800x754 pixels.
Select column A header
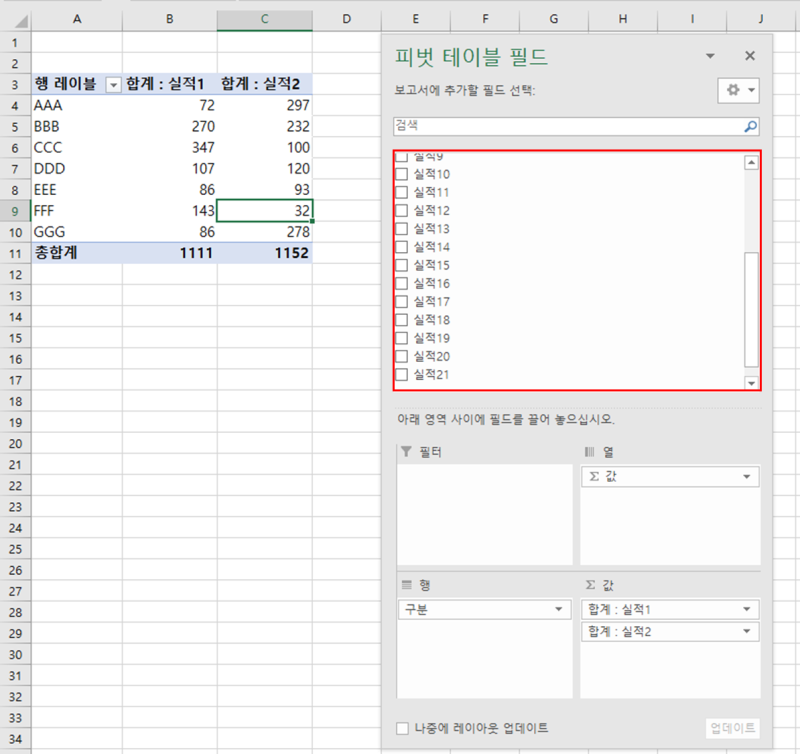click(x=77, y=19)
